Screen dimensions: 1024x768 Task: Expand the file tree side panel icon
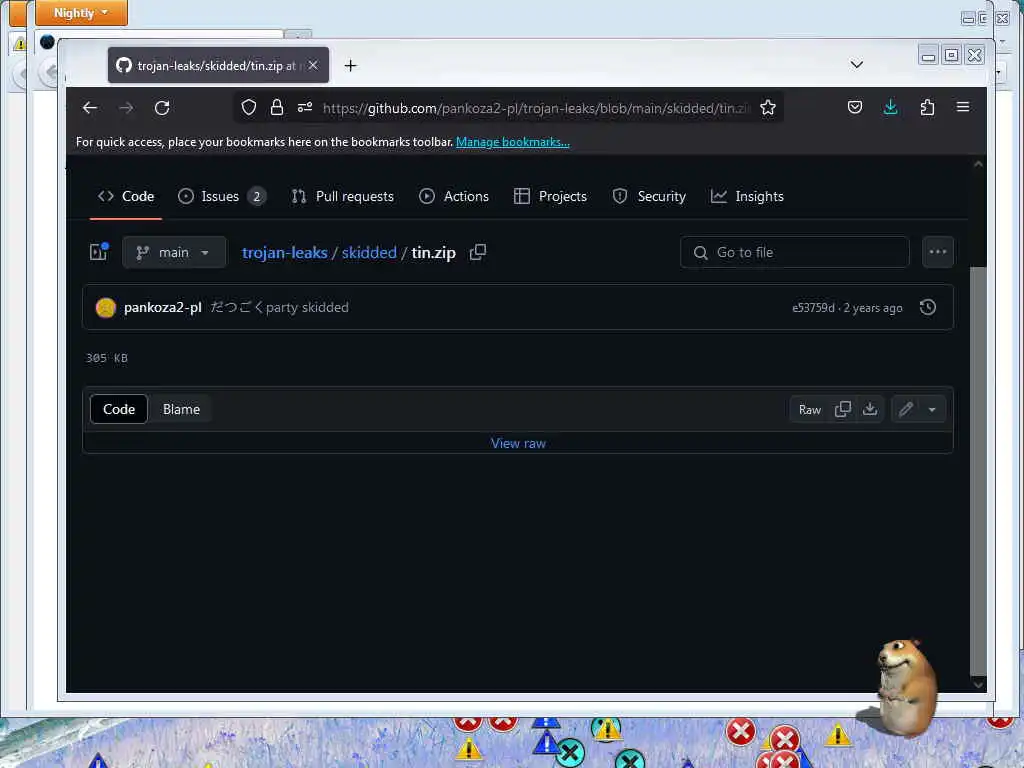click(99, 252)
